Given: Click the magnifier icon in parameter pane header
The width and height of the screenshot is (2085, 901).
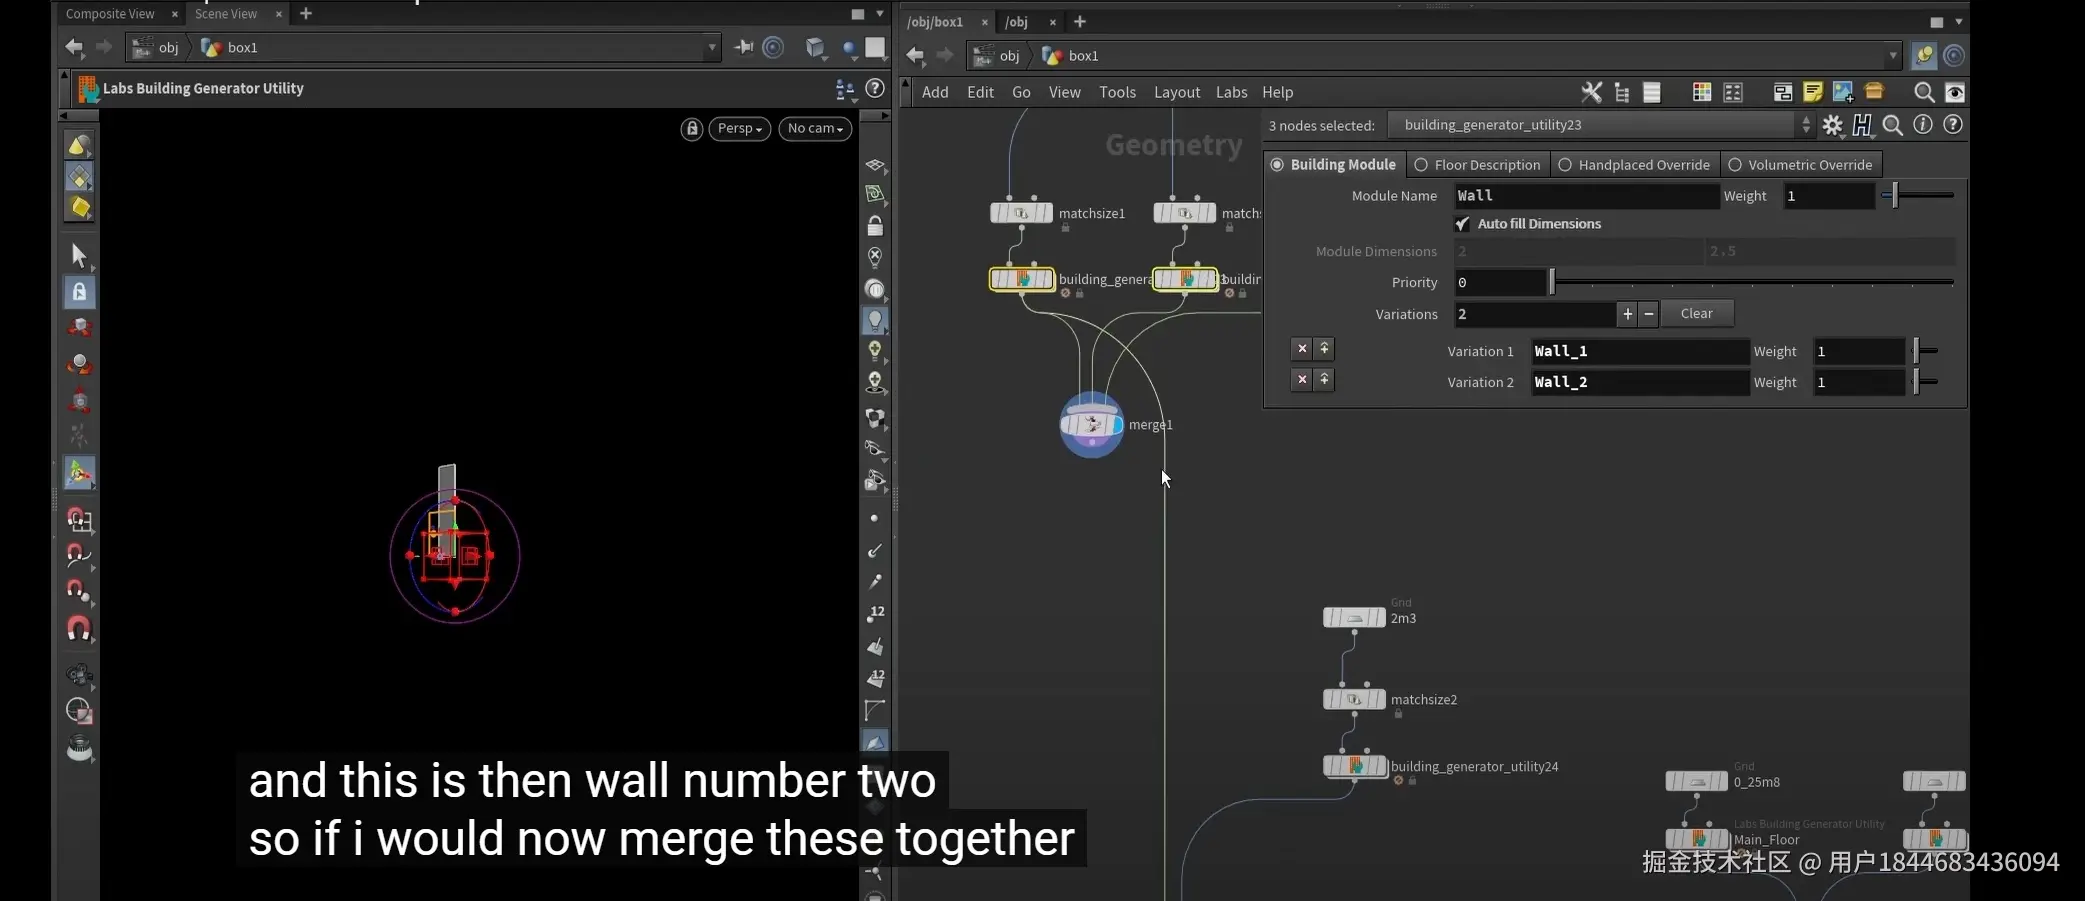Looking at the screenshot, I should click(1892, 125).
